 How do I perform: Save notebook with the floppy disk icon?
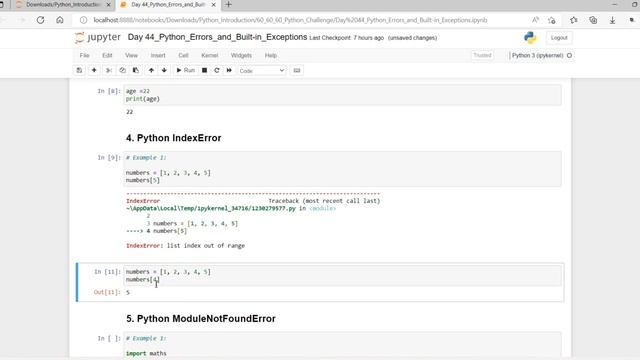[x=79, y=70]
